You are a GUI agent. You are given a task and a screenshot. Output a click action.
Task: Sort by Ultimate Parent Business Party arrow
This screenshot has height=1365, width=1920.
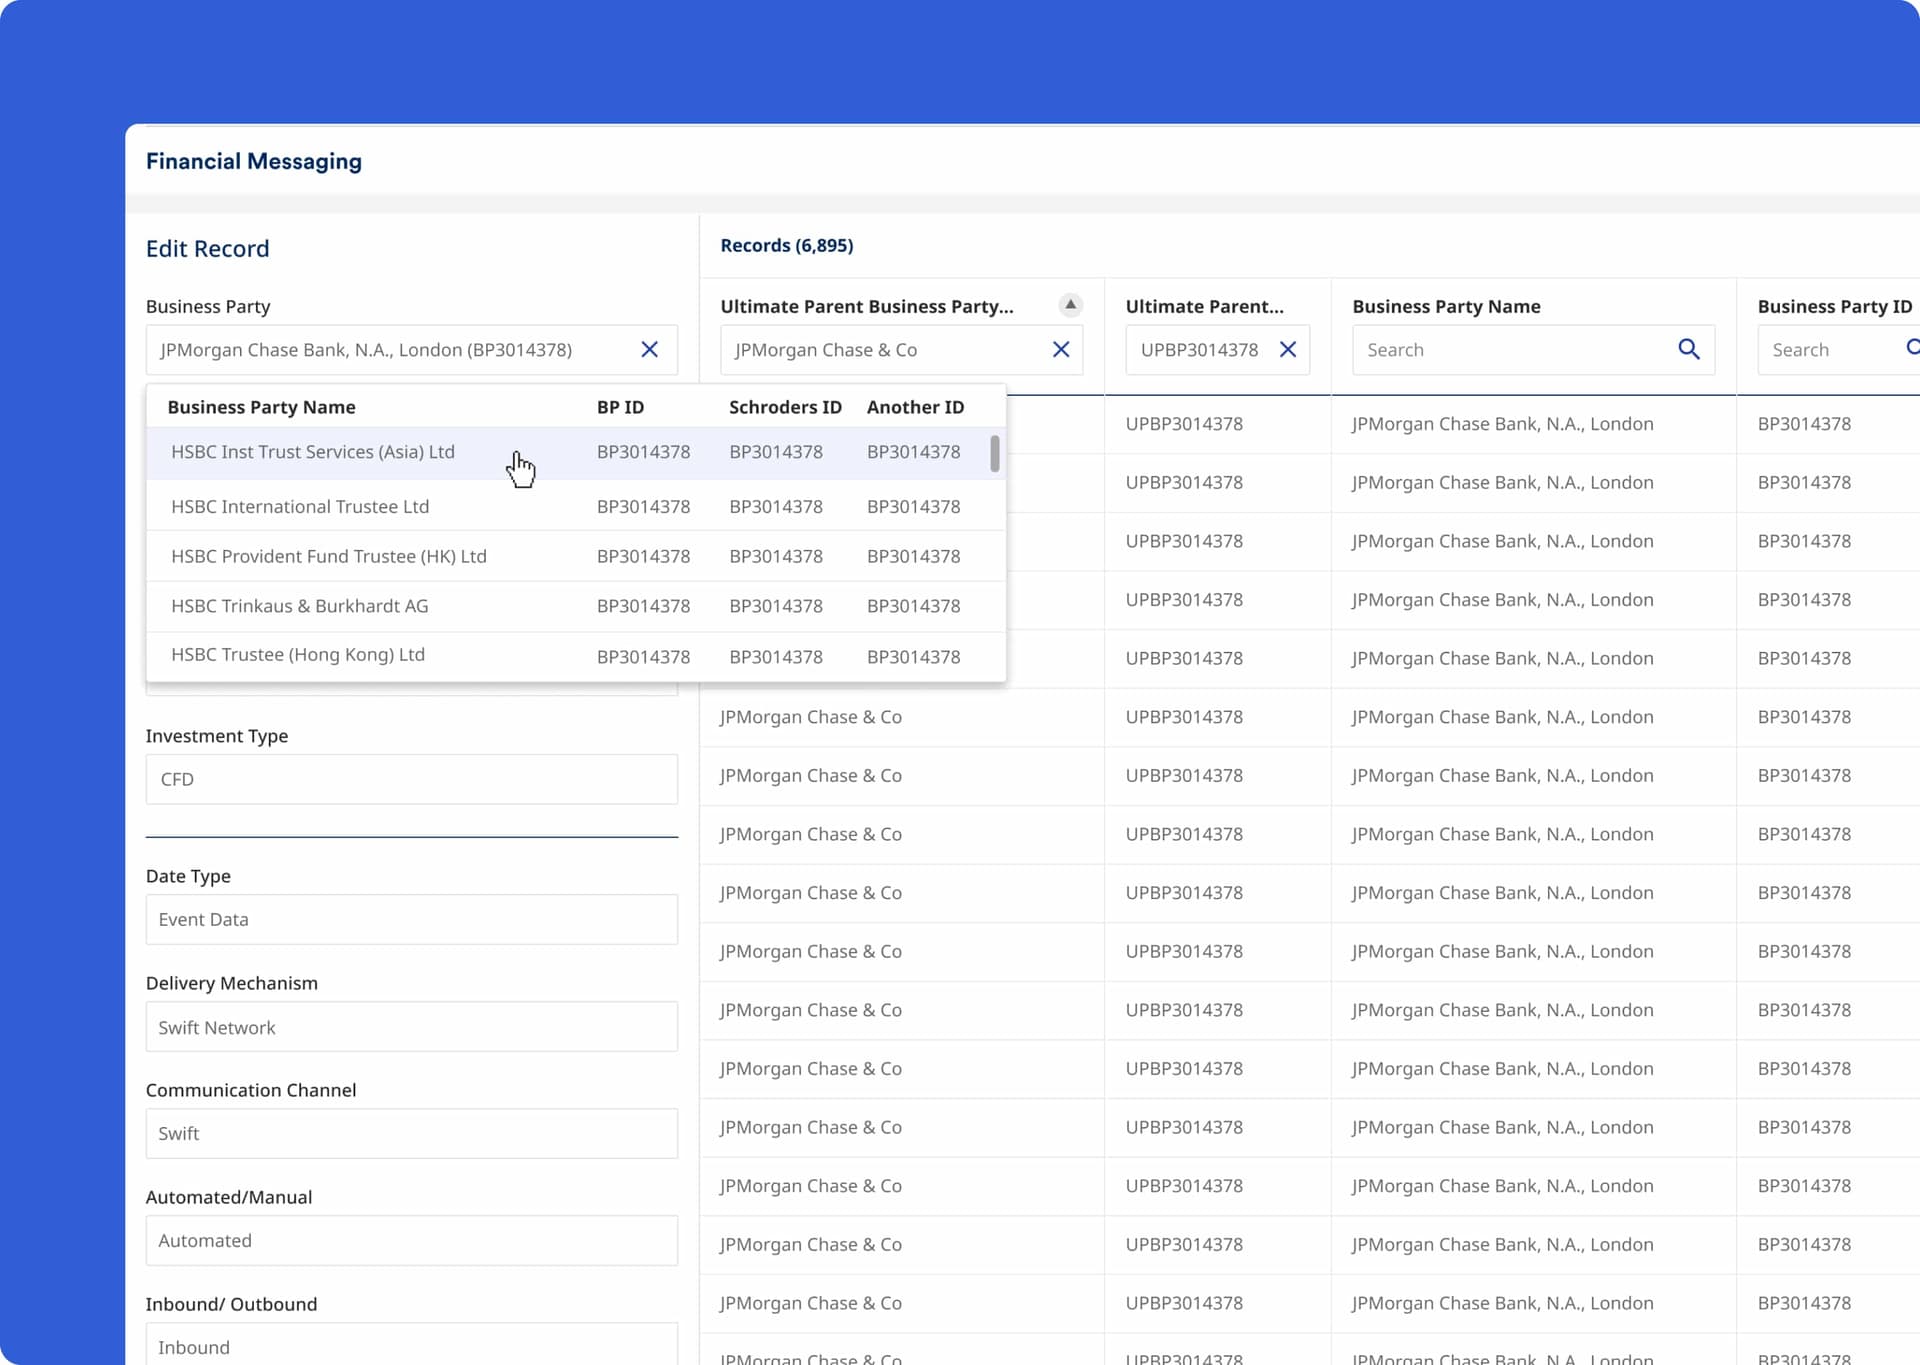[x=1070, y=305]
